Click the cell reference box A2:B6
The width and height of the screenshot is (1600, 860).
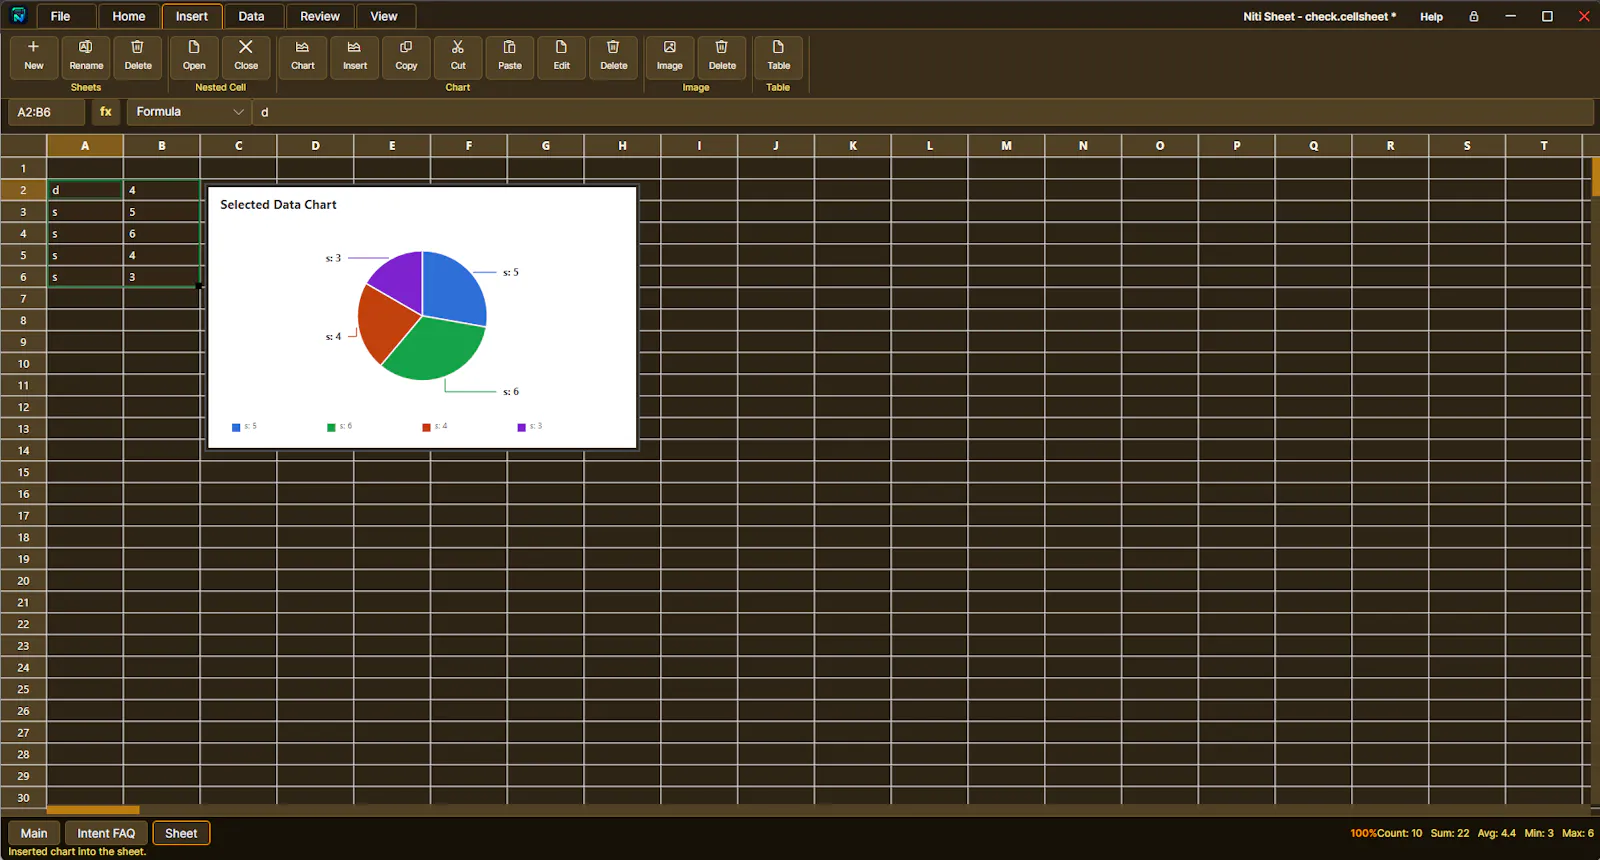pos(46,112)
